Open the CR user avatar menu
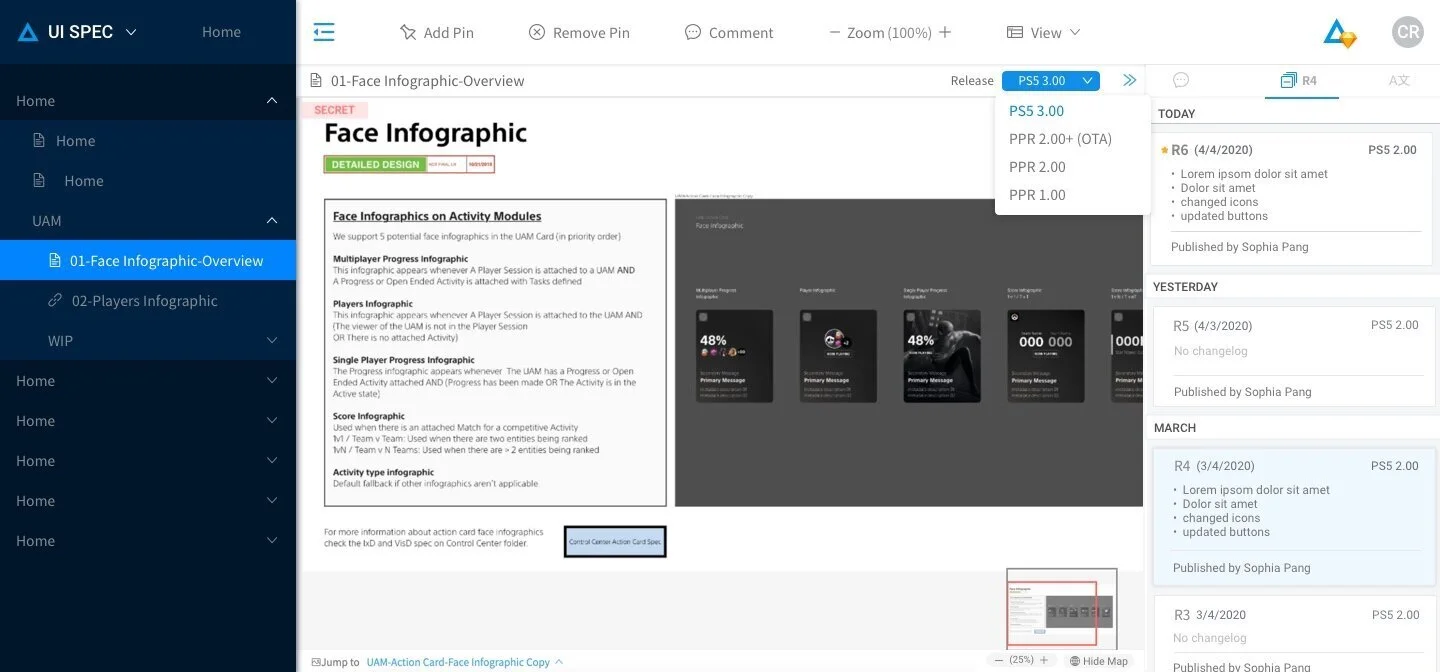 [x=1408, y=32]
